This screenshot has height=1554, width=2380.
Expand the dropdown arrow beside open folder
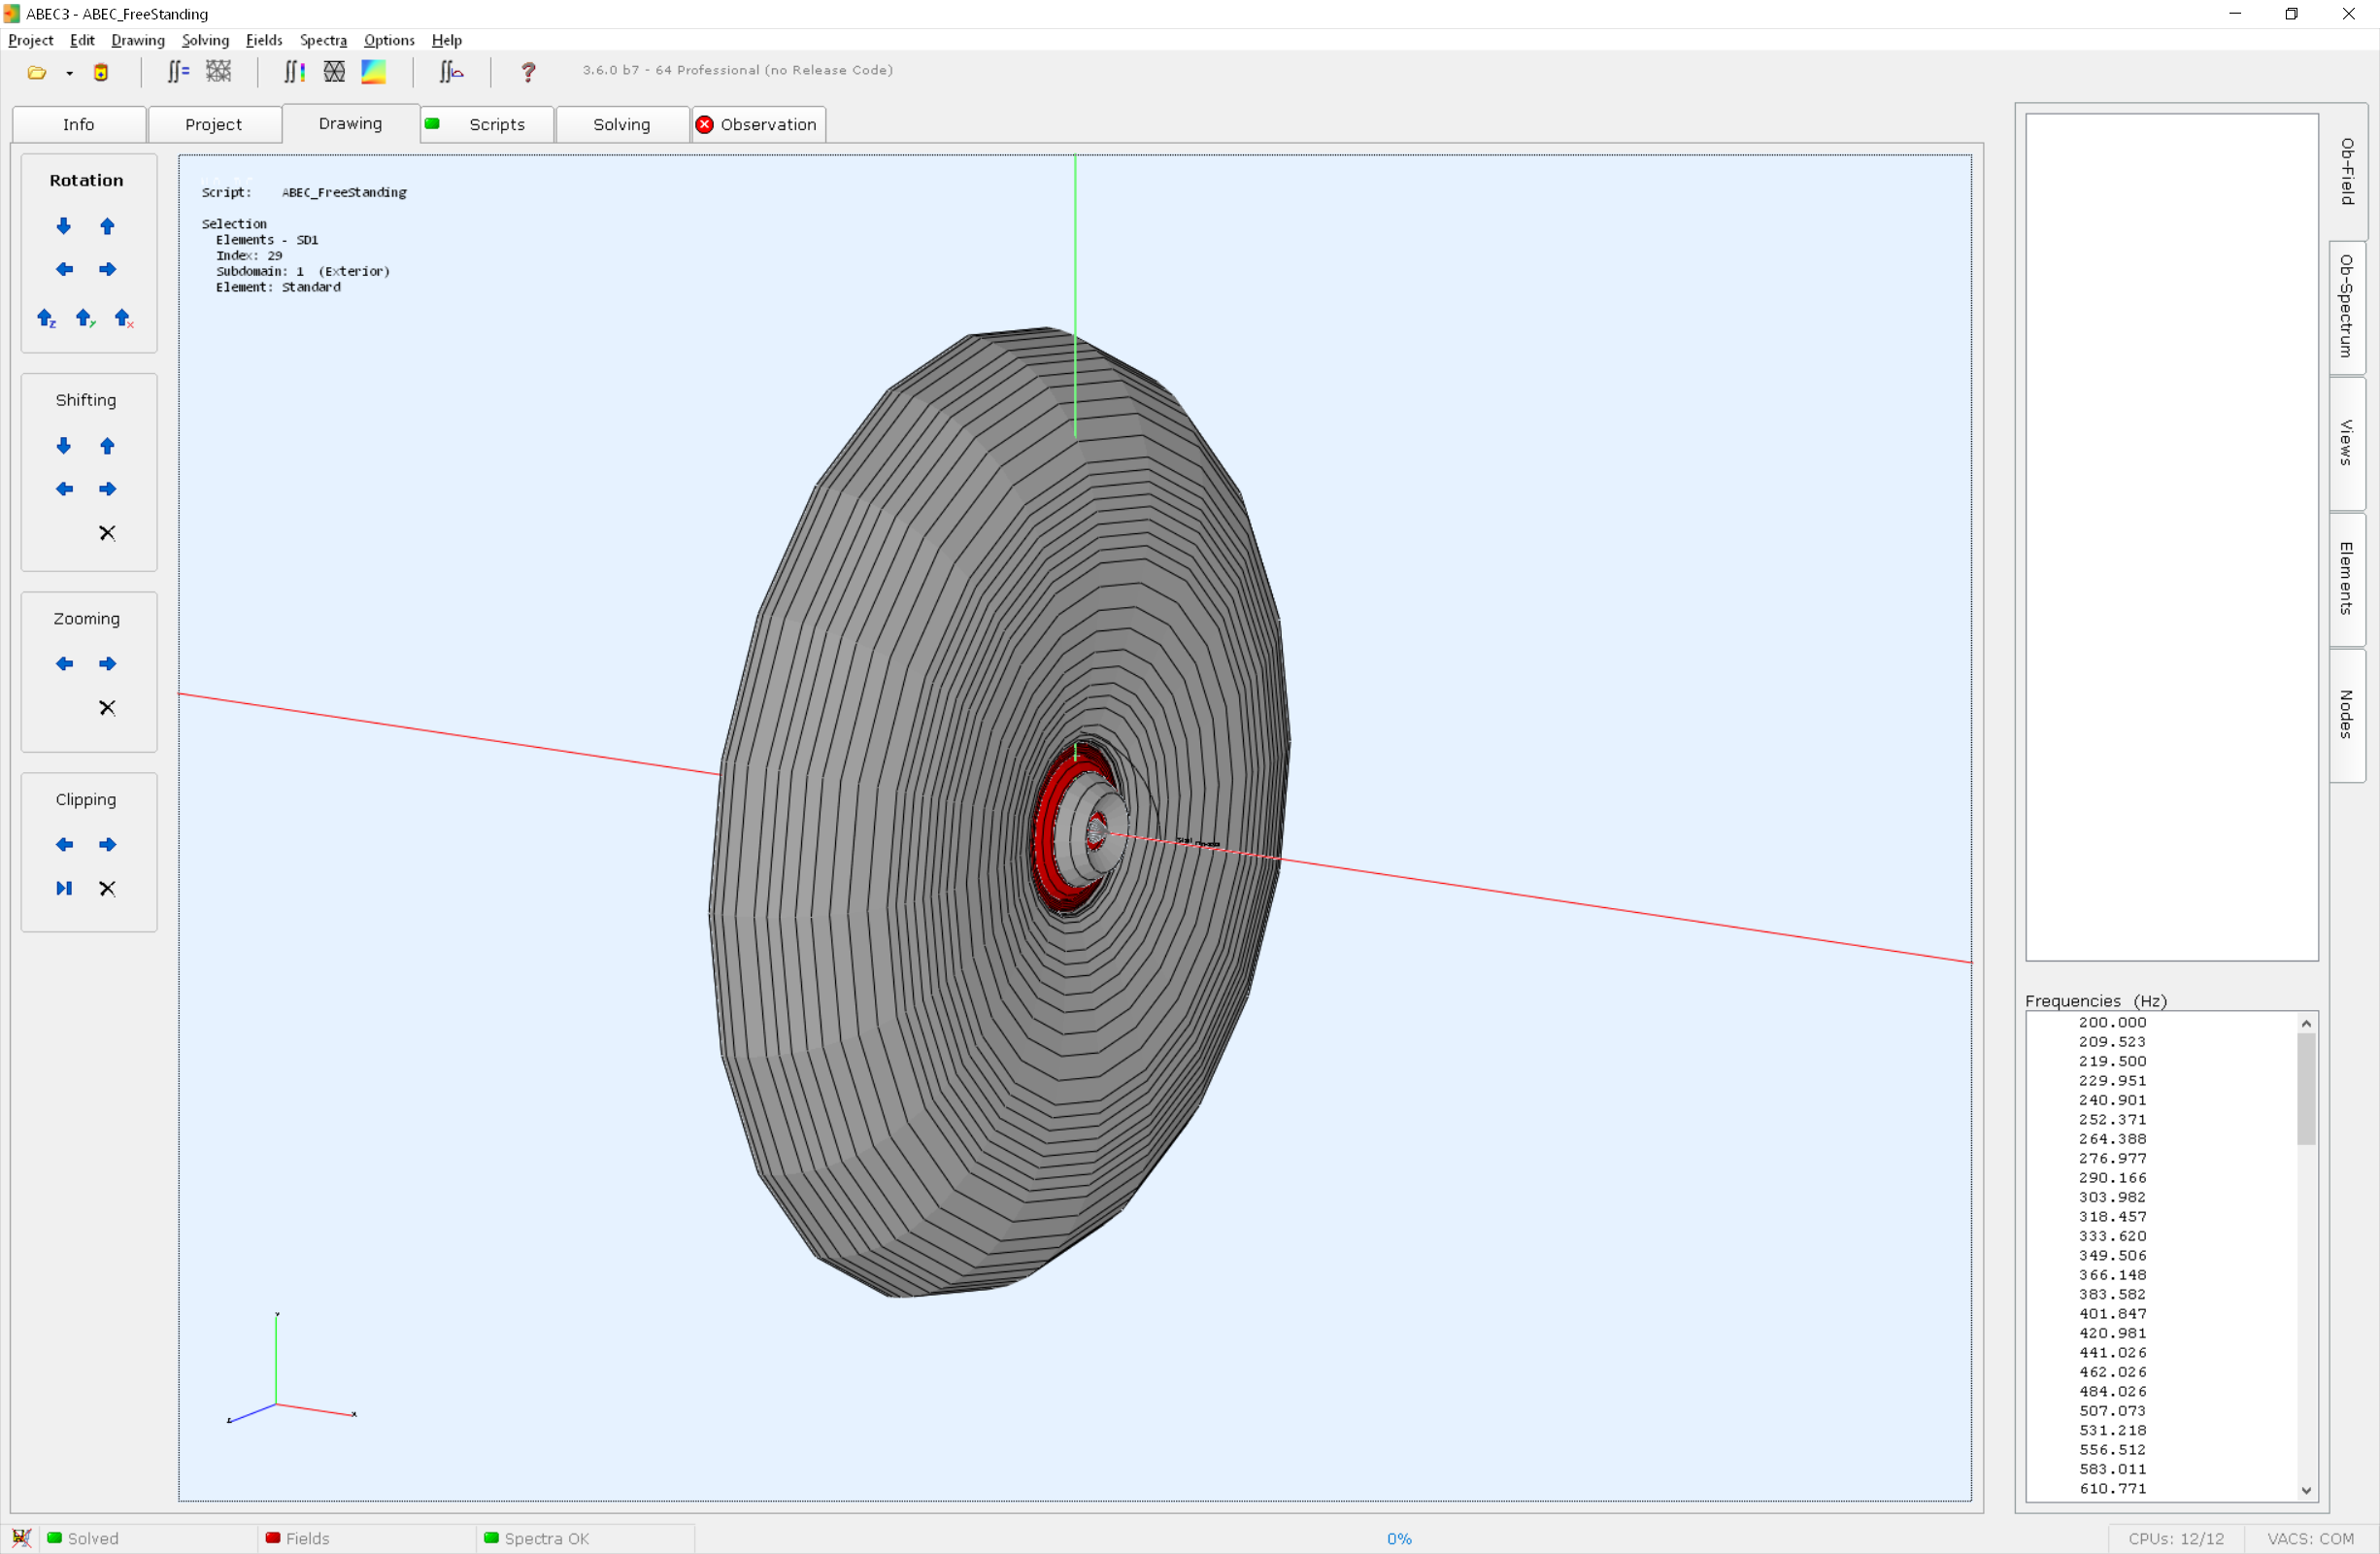coord(69,73)
